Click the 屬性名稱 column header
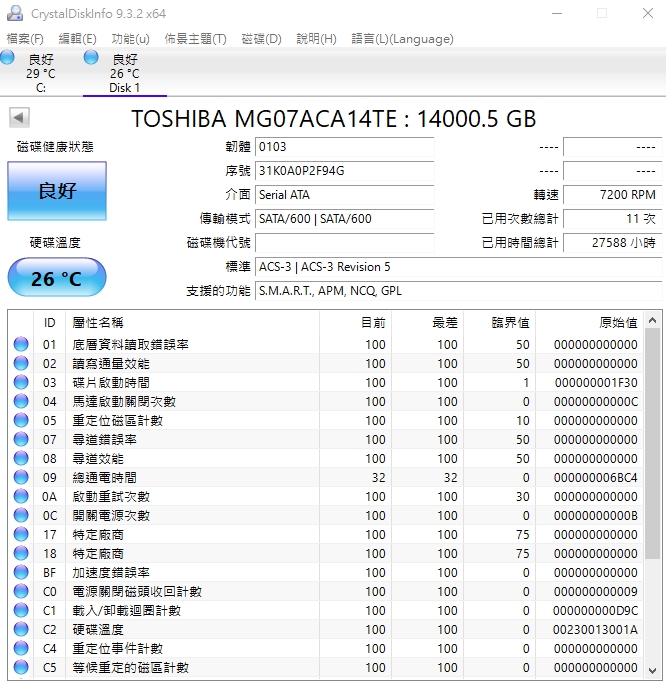 pyautogui.click(x=192, y=323)
